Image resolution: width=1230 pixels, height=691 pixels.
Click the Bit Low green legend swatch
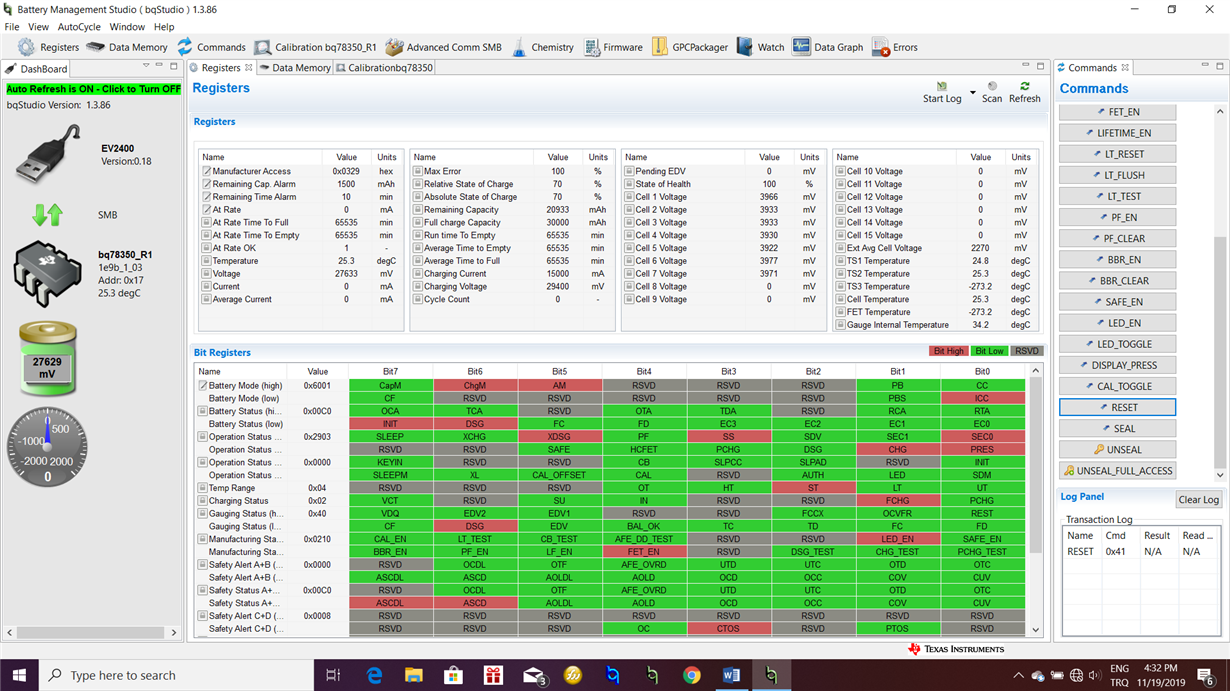990,351
